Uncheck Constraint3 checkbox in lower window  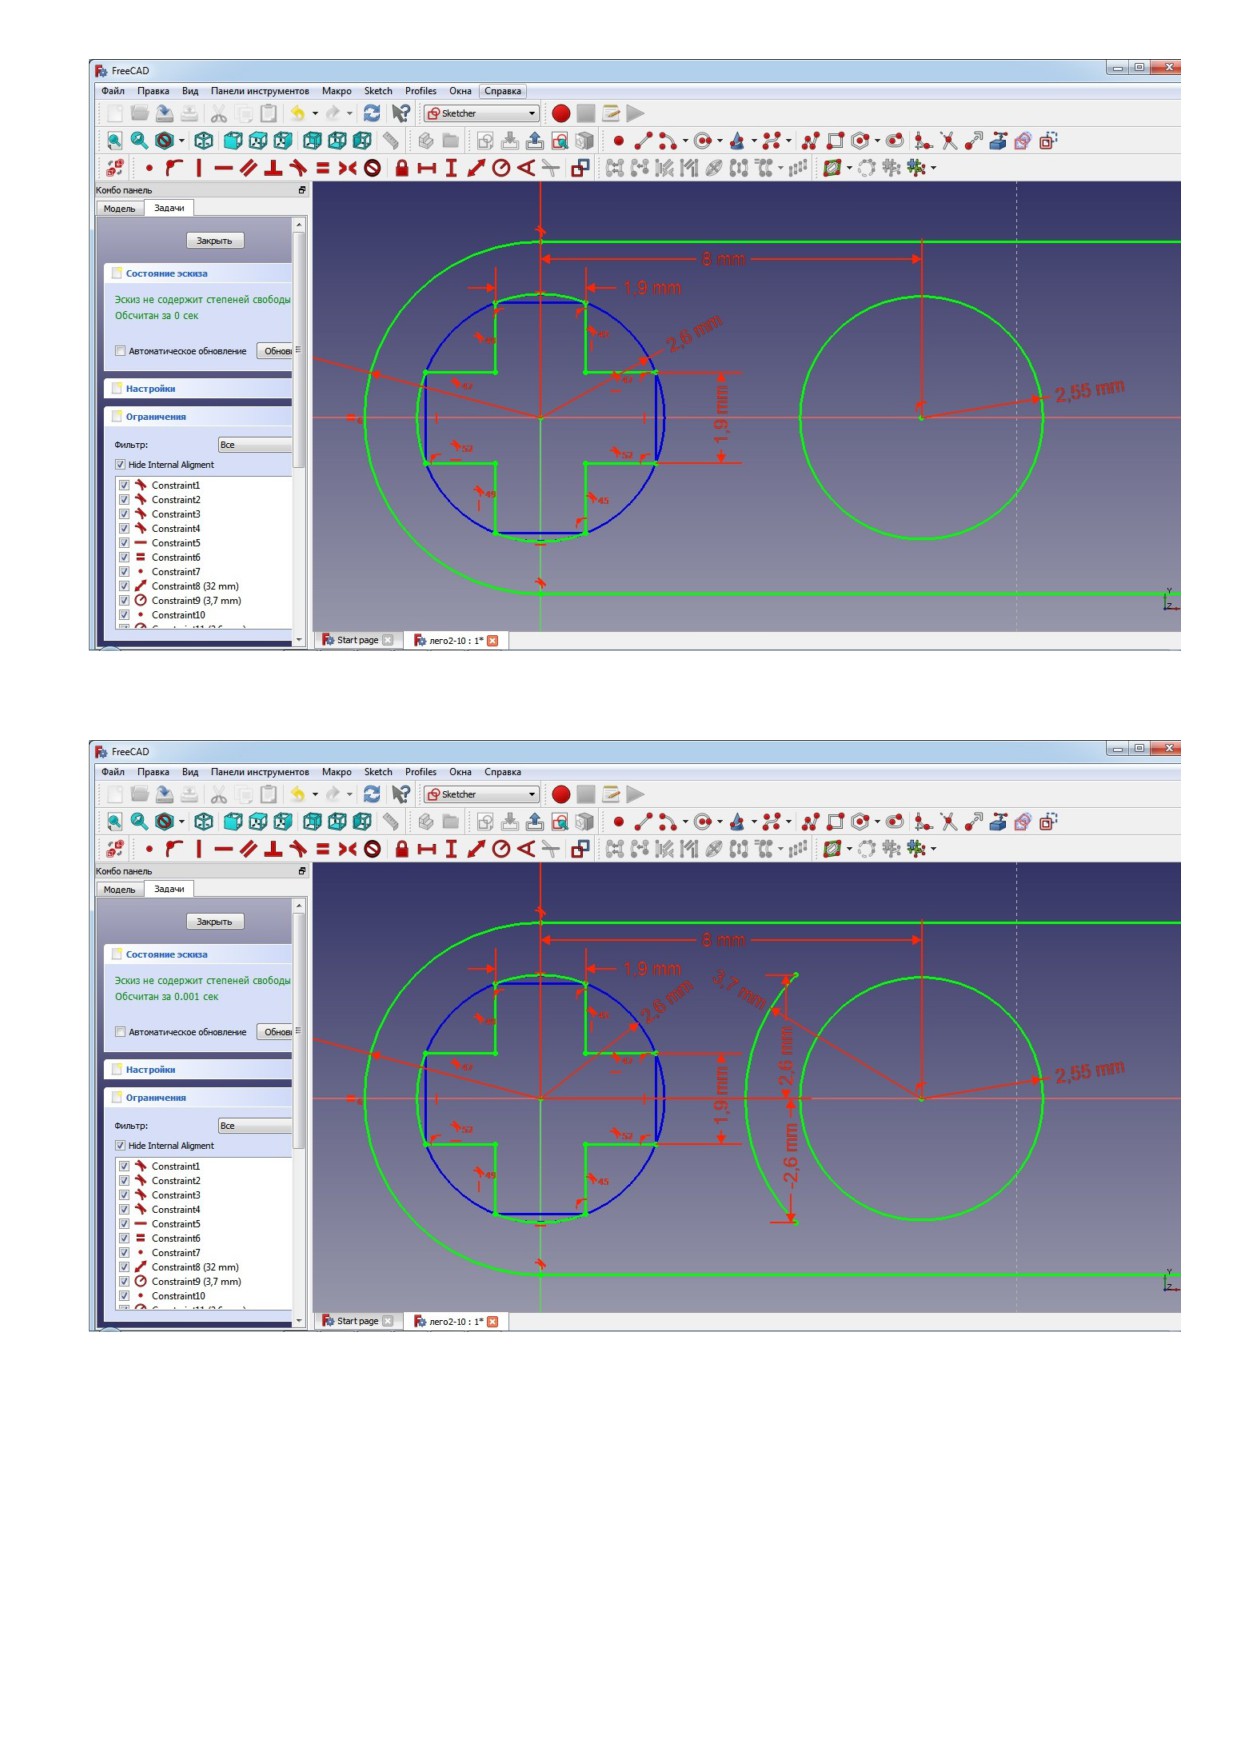pos(124,1195)
